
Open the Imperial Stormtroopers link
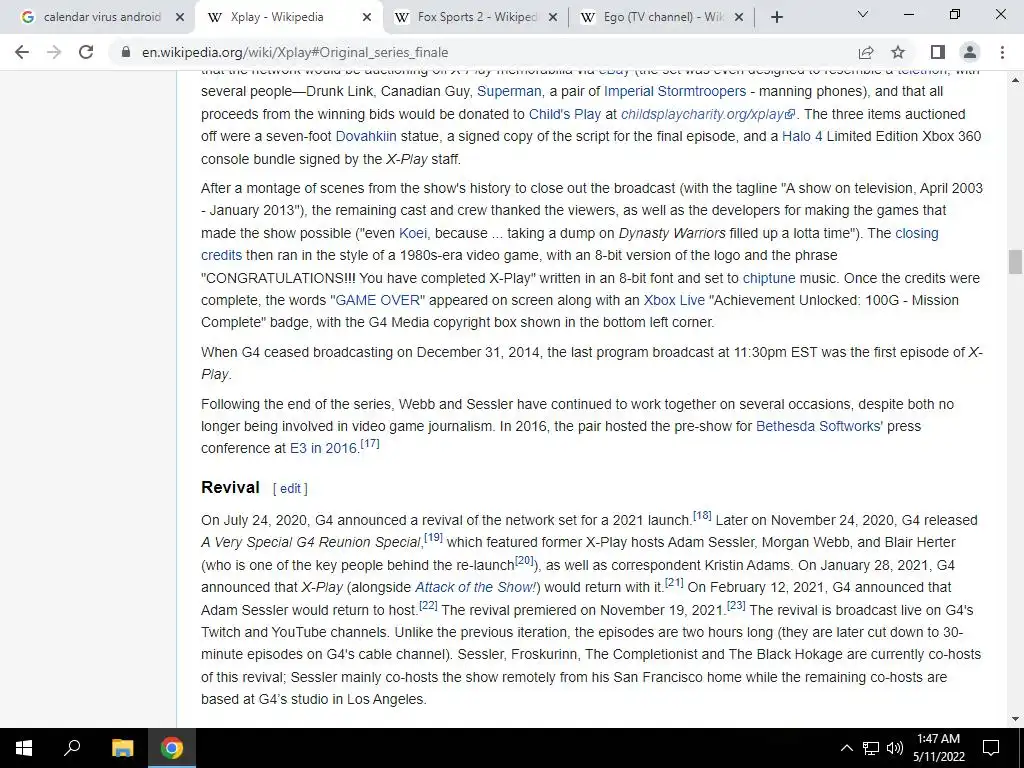click(675, 91)
